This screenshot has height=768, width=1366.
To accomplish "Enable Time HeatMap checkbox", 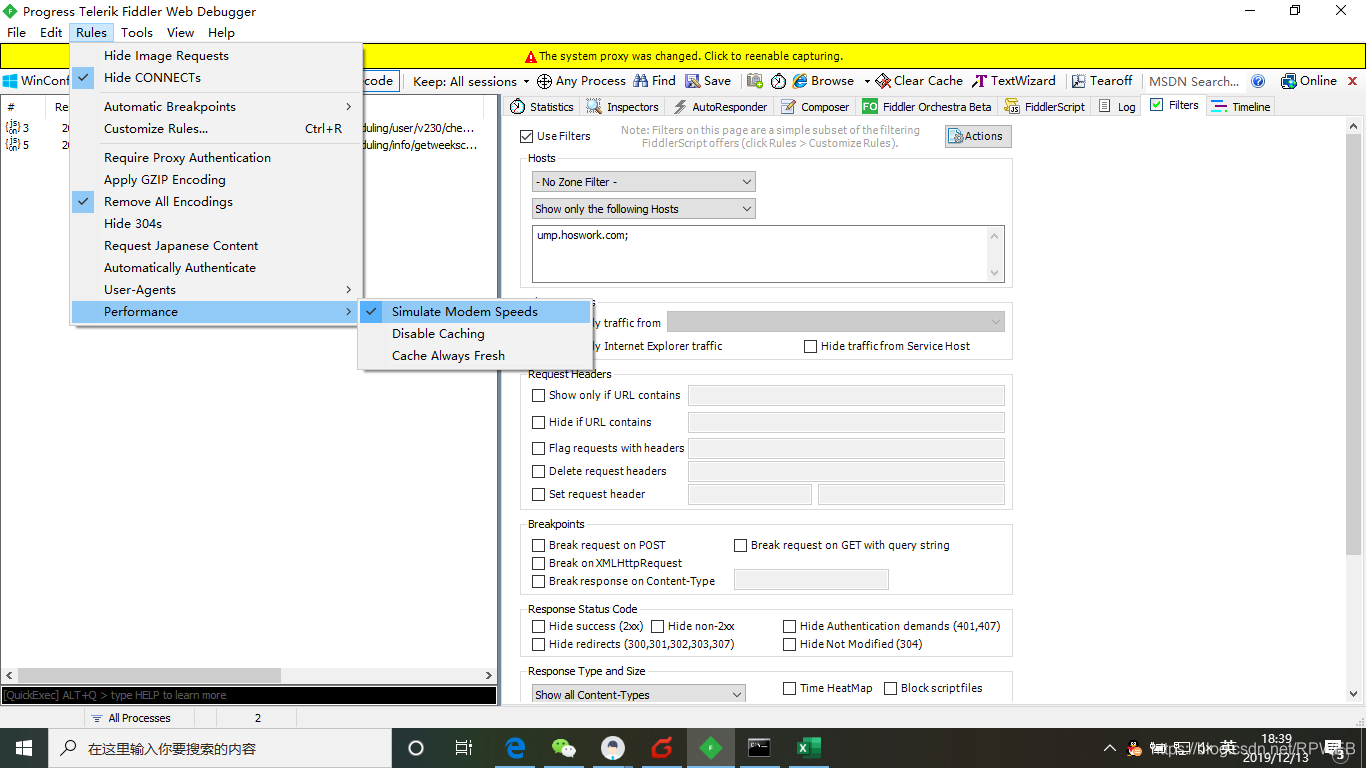I will click(x=790, y=688).
